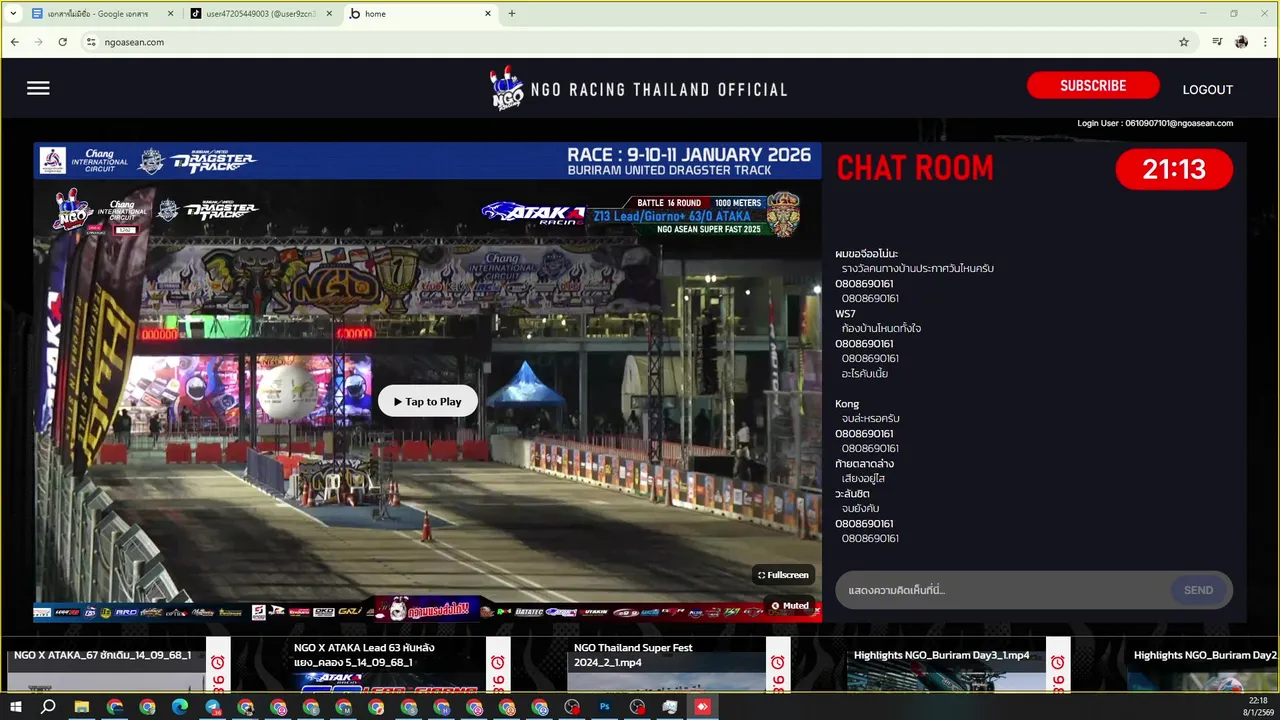Click chat message 'อะไรกันเนี่ย'
This screenshot has height=720, width=1280.
(x=864, y=373)
